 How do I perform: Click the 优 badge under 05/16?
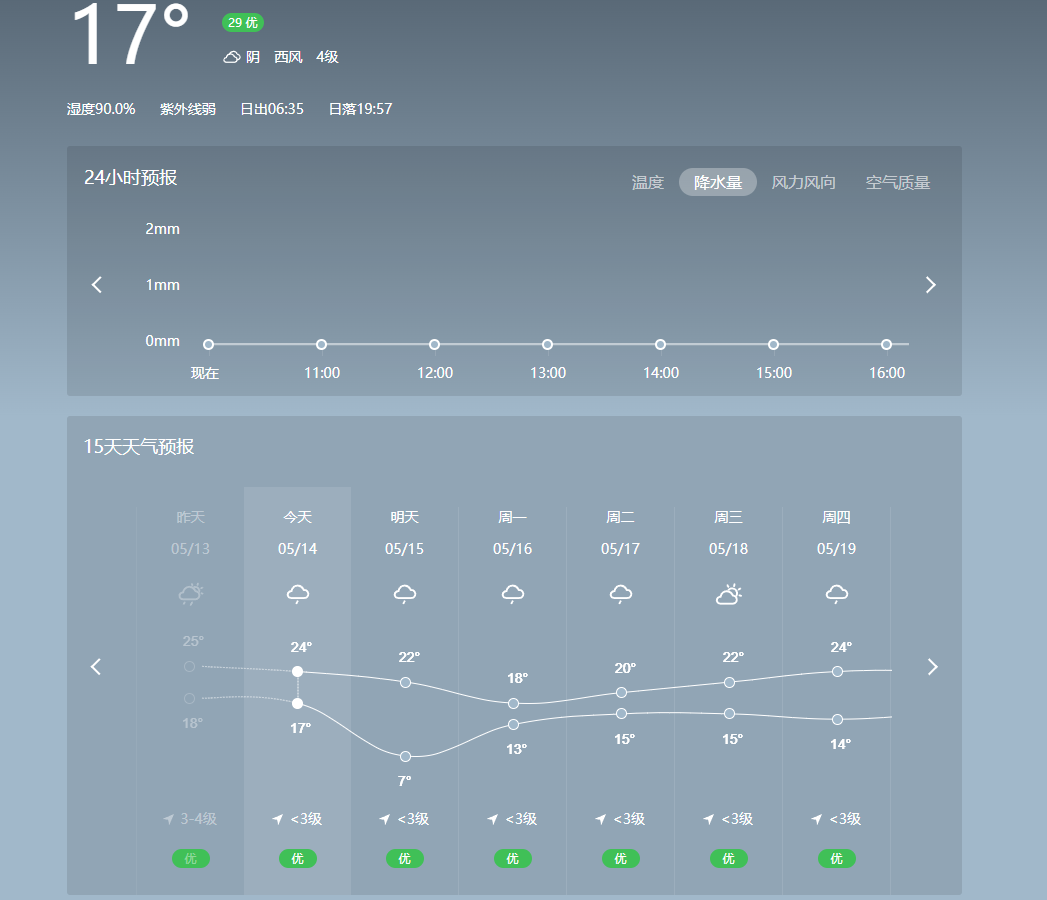(x=513, y=859)
